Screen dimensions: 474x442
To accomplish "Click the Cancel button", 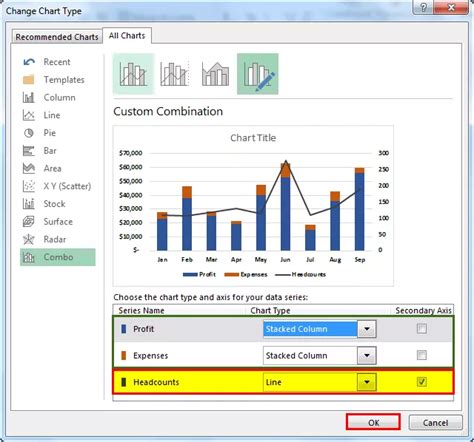I will (435, 422).
